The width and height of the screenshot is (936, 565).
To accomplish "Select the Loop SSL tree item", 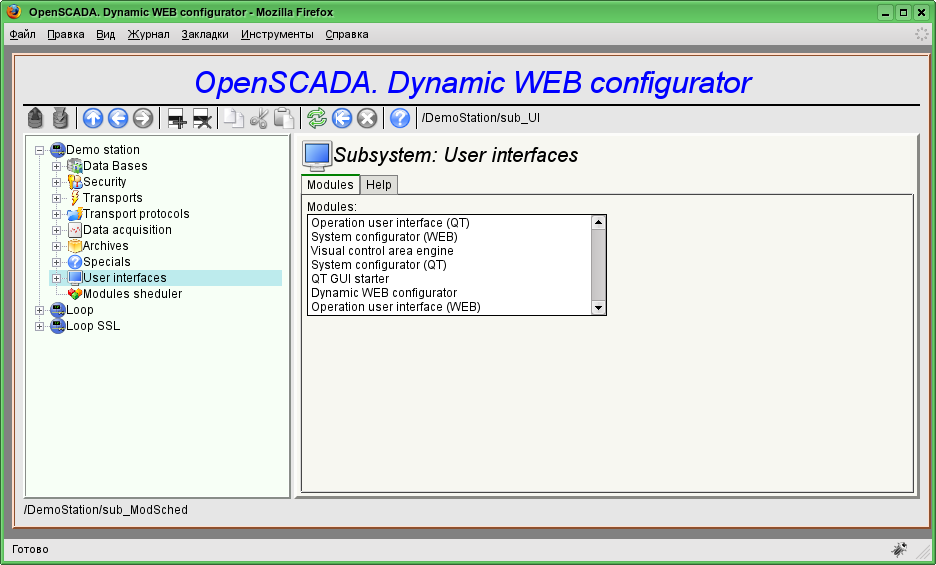I will pyautogui.click(x=93, y=326).
